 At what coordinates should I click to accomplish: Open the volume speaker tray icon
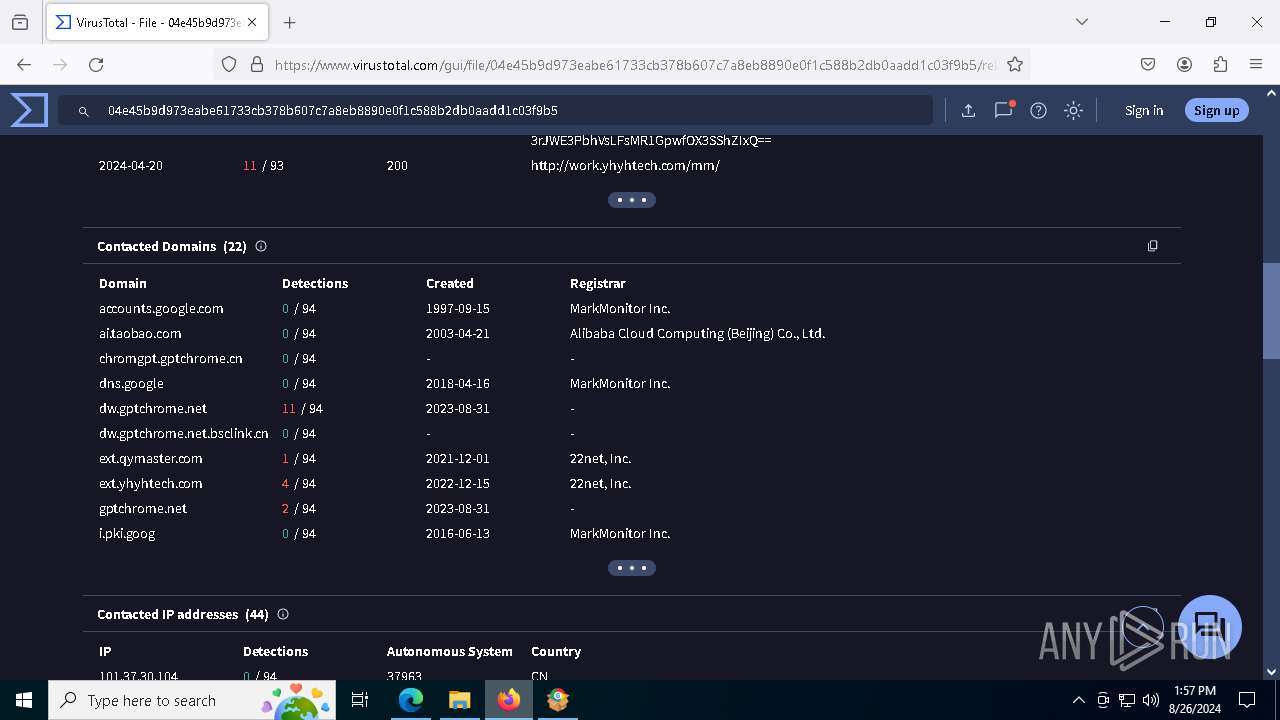(x=1151, y=700)
